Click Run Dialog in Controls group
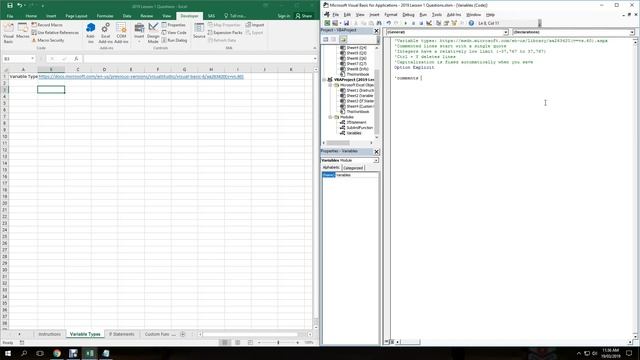 click(174, 40)
